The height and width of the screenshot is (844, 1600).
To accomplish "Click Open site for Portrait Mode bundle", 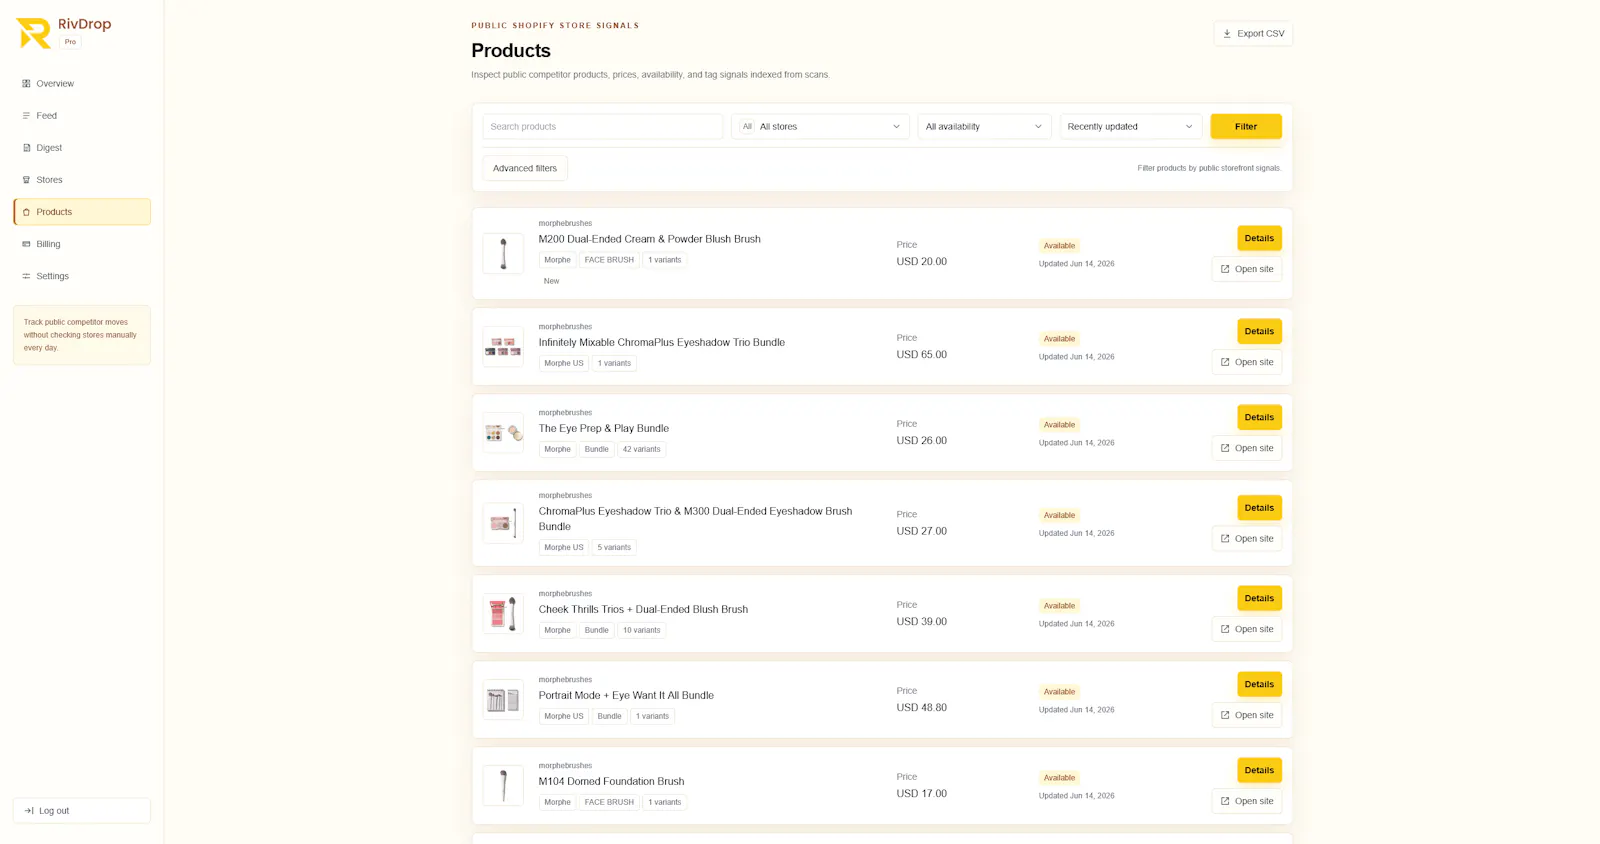I will pos(1247,715).
